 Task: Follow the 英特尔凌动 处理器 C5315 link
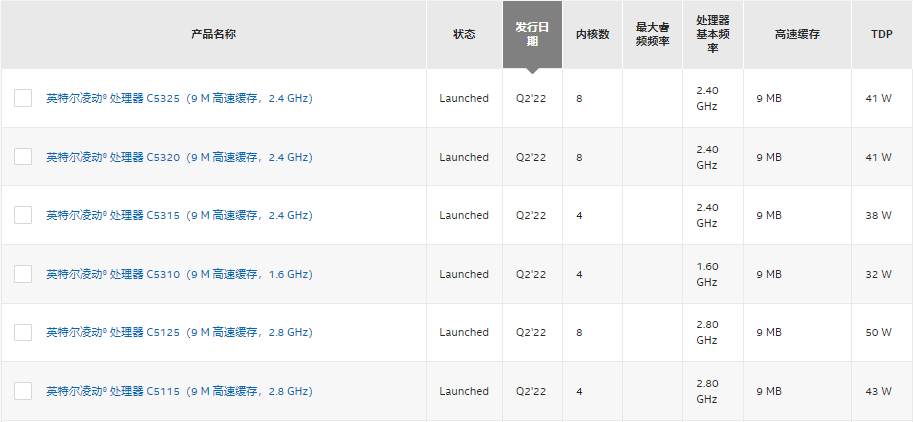click(x=179, y=215)
